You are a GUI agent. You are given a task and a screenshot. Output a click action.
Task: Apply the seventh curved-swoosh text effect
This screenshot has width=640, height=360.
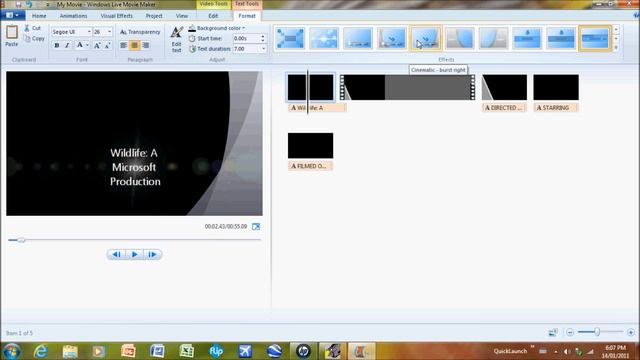point(493,38)
